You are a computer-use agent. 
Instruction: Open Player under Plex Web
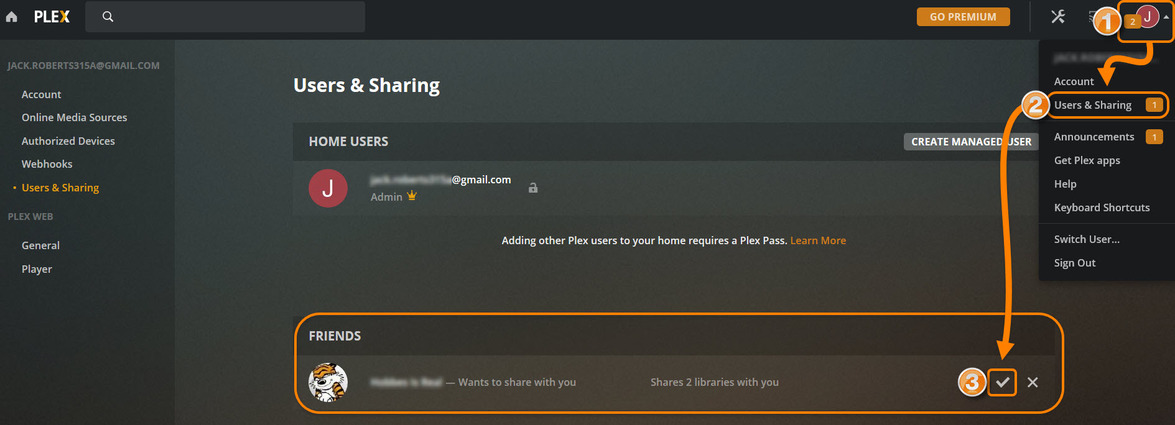click(37, 269)
